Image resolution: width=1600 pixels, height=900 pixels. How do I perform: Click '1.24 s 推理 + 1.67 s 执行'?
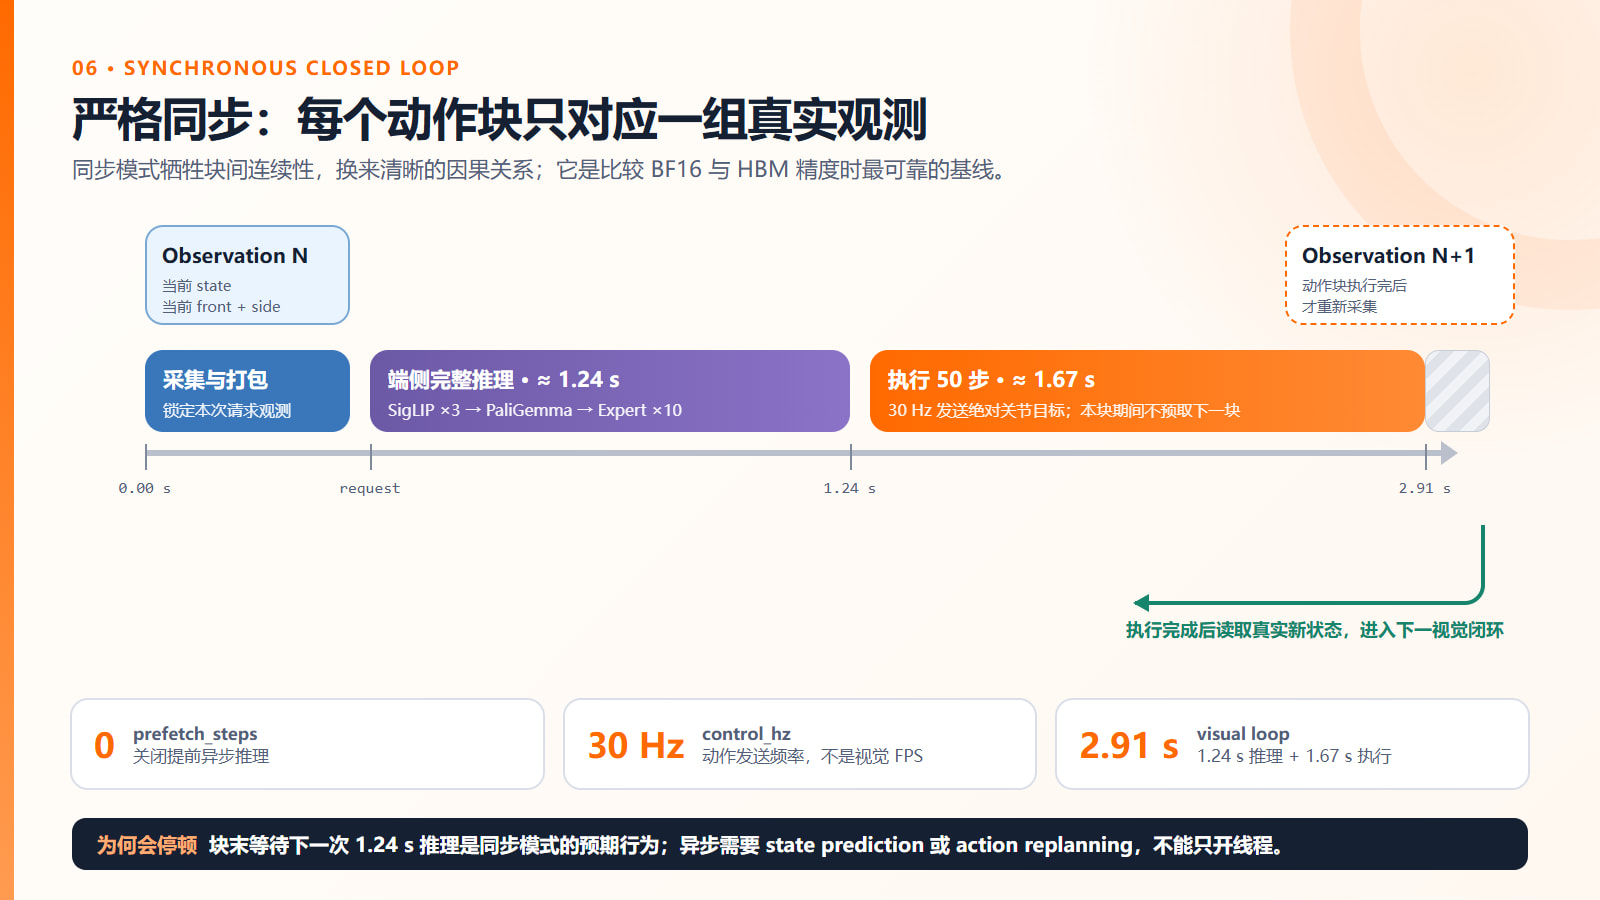tap(1294, 757)
